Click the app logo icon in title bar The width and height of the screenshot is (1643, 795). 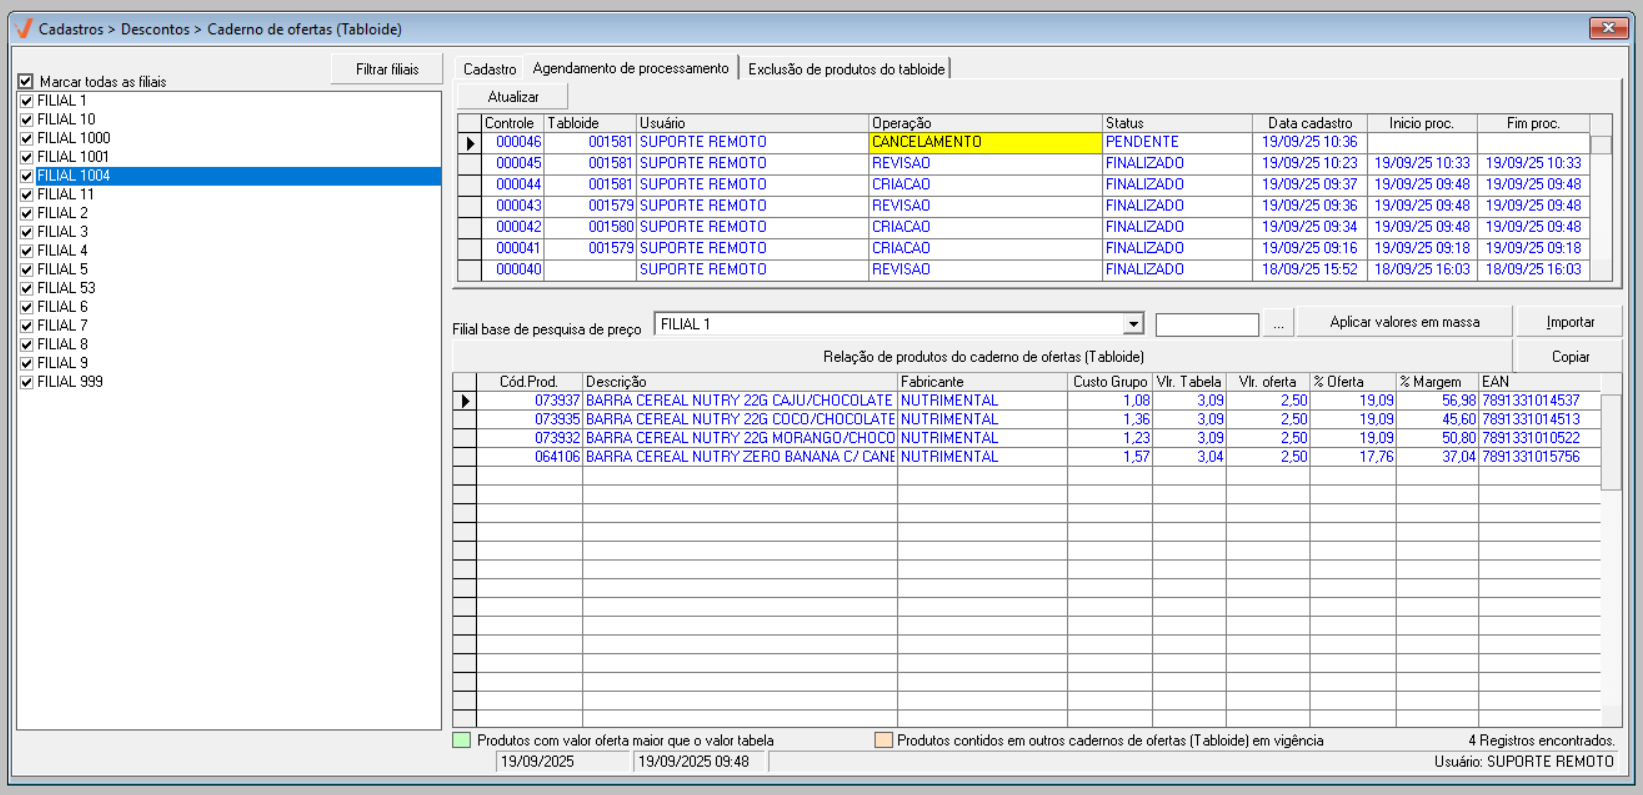coord(23,29)
